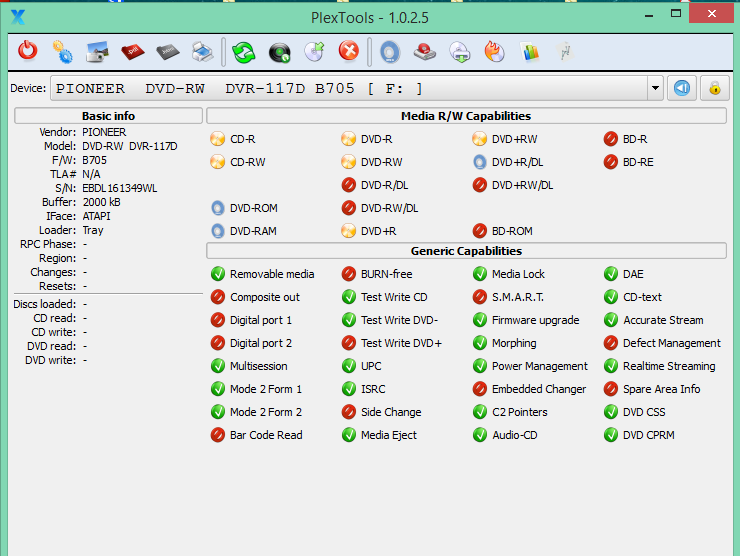The image size is (740, 556).
Task: Select the Removable media capability label
Action: (x=272, y=274)
